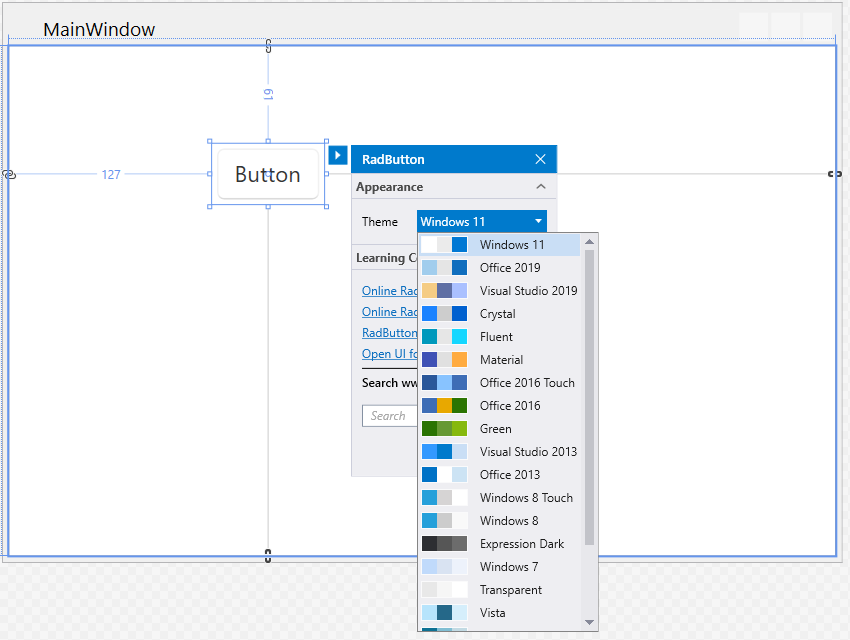This screenshot has height=640, width=850.
Task: Click the Learning Center section header
Action: click(x=386, y=258)
